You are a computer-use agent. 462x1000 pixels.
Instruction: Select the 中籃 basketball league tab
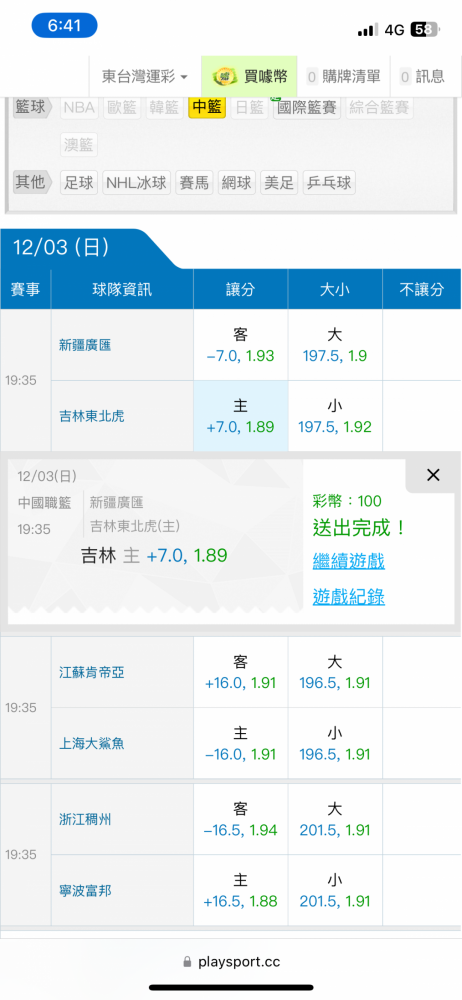pyautogui.click(x=207, y=107)
